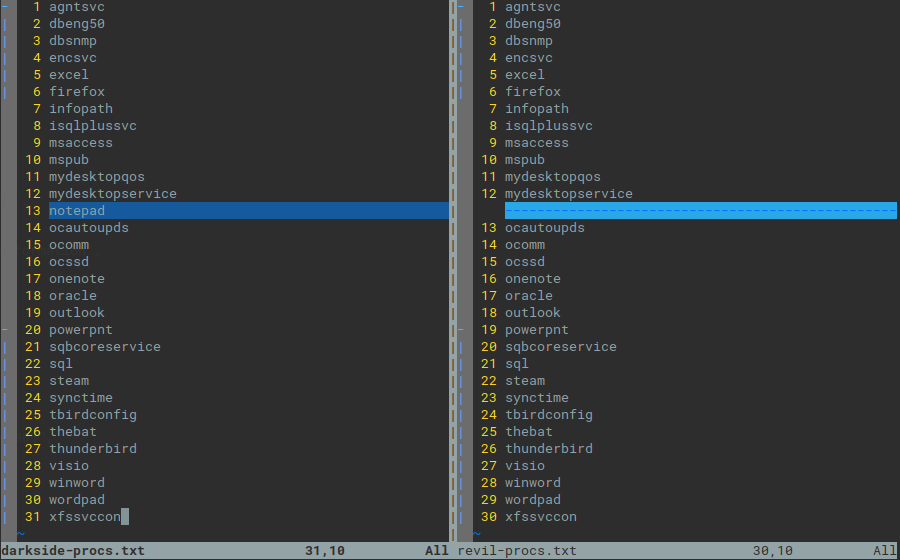The height and width of the screenshot is (560, 900).
Task: Select firefox in the darkside-procs.txt pane
Action: tap(77, 92)
